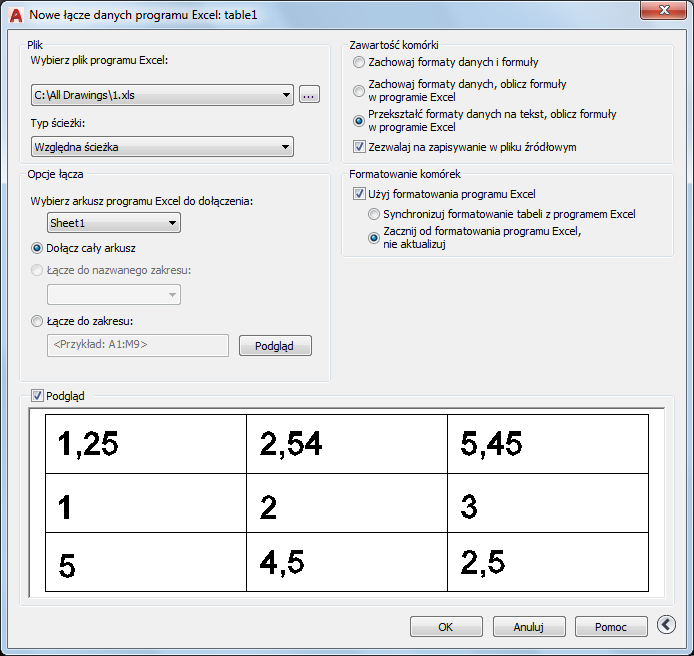Close the dialog with the X button

tap(663, 10)
